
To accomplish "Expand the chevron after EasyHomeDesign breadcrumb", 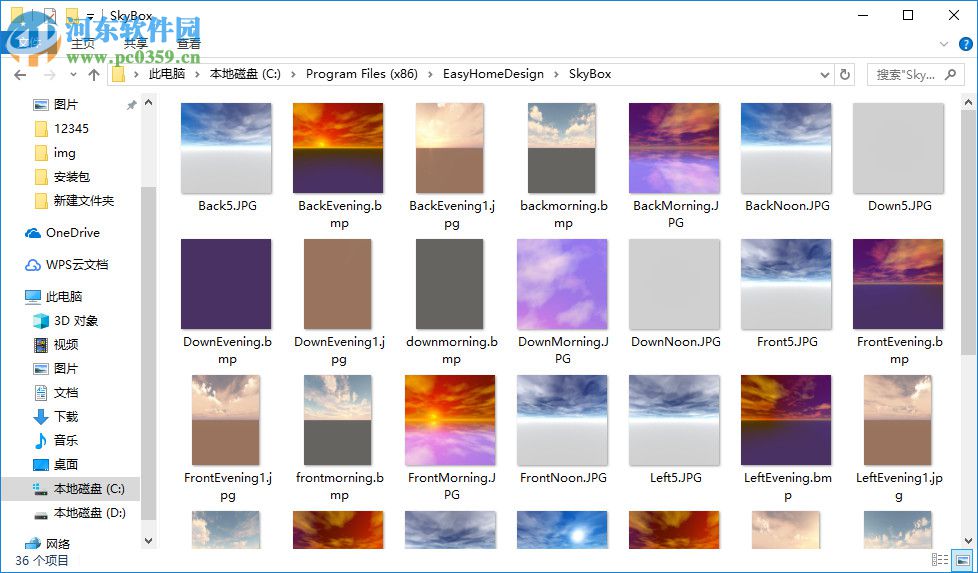I will pos(556,74).
